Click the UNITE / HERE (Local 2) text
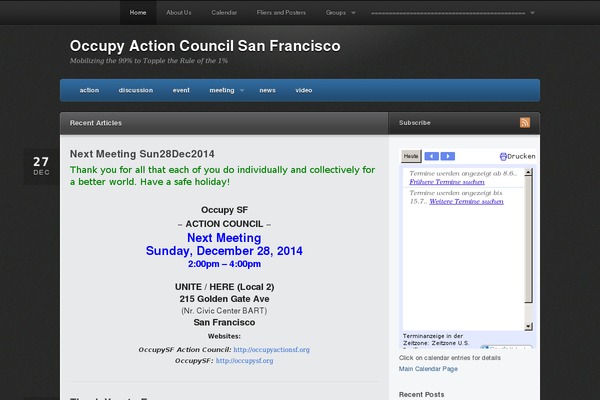This screenshot has height=400, width=600. click(224, 287)
